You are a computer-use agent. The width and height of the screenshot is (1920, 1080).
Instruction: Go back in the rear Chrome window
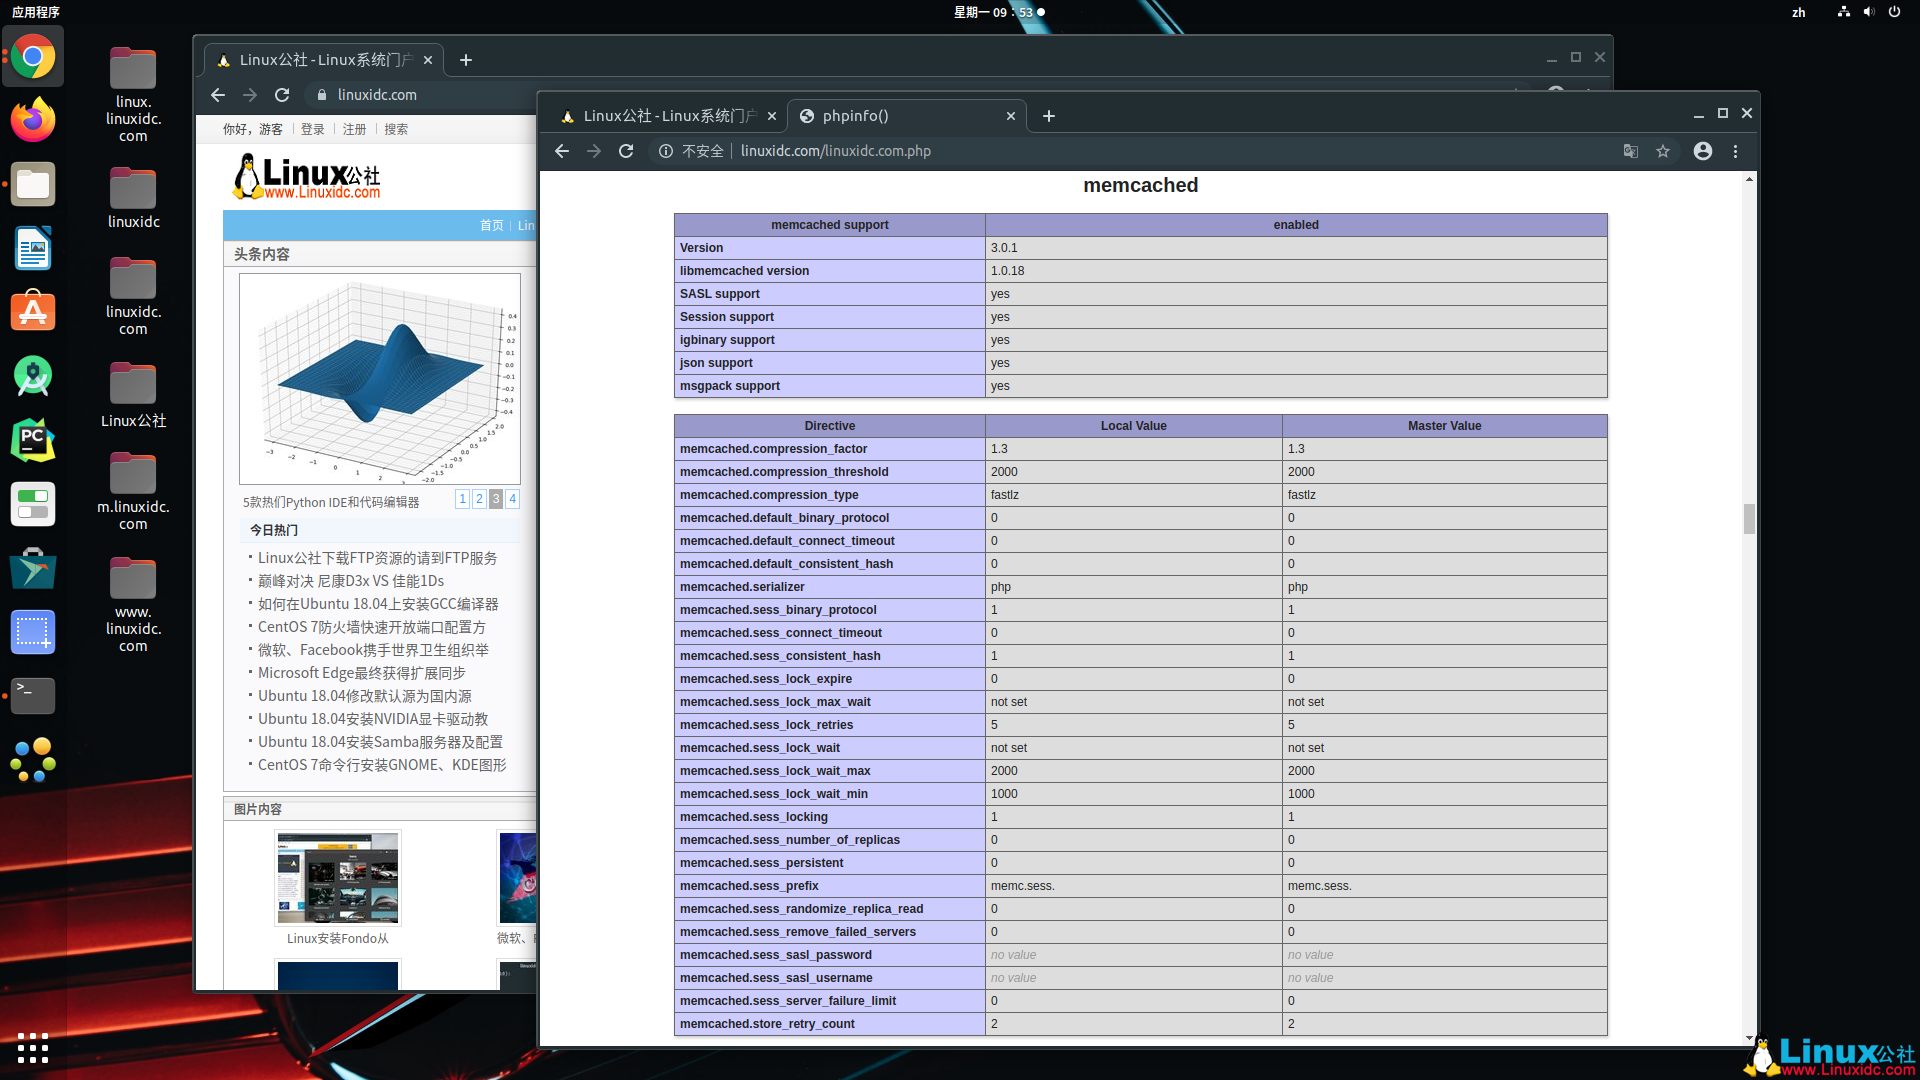tap(218, 95)
